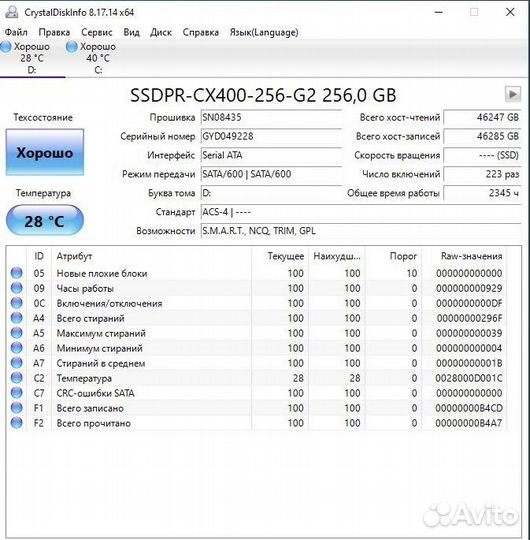This screenshot has height=540, width=530.
Task: Click the Атрибут column header
Action: point(152,256)
